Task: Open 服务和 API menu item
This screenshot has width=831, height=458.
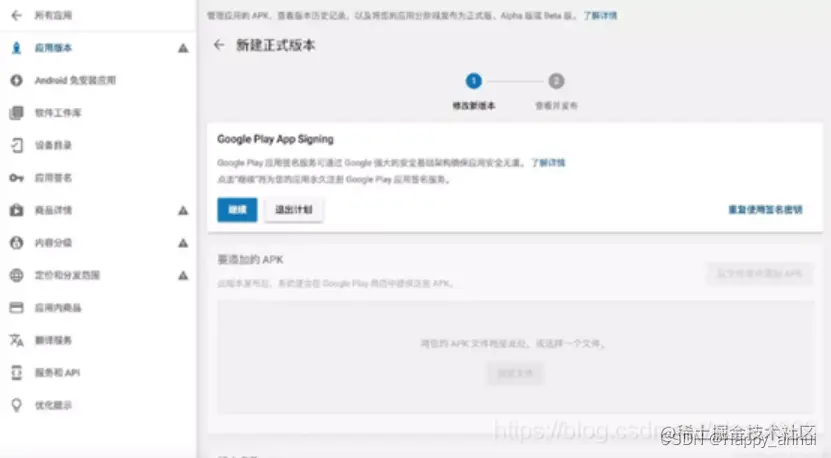Action: click(57, 373)
